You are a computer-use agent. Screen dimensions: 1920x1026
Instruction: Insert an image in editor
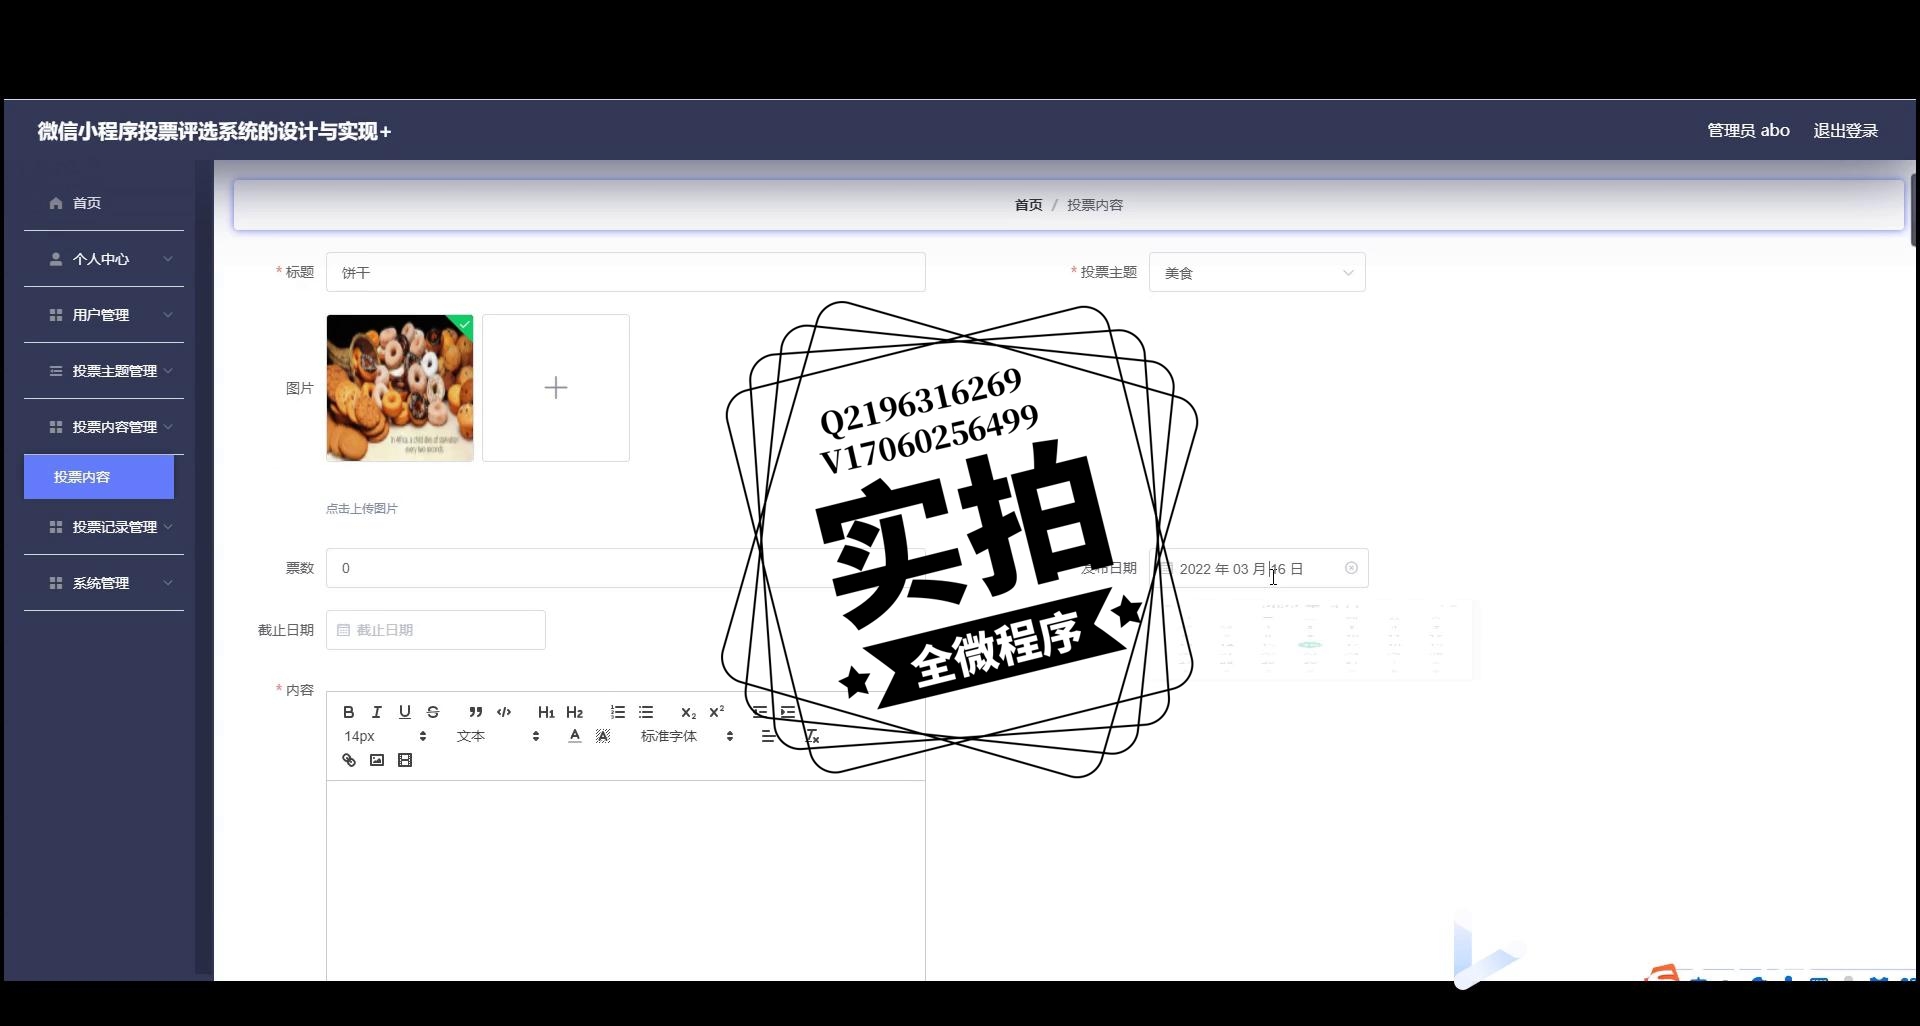click(376, 760)
